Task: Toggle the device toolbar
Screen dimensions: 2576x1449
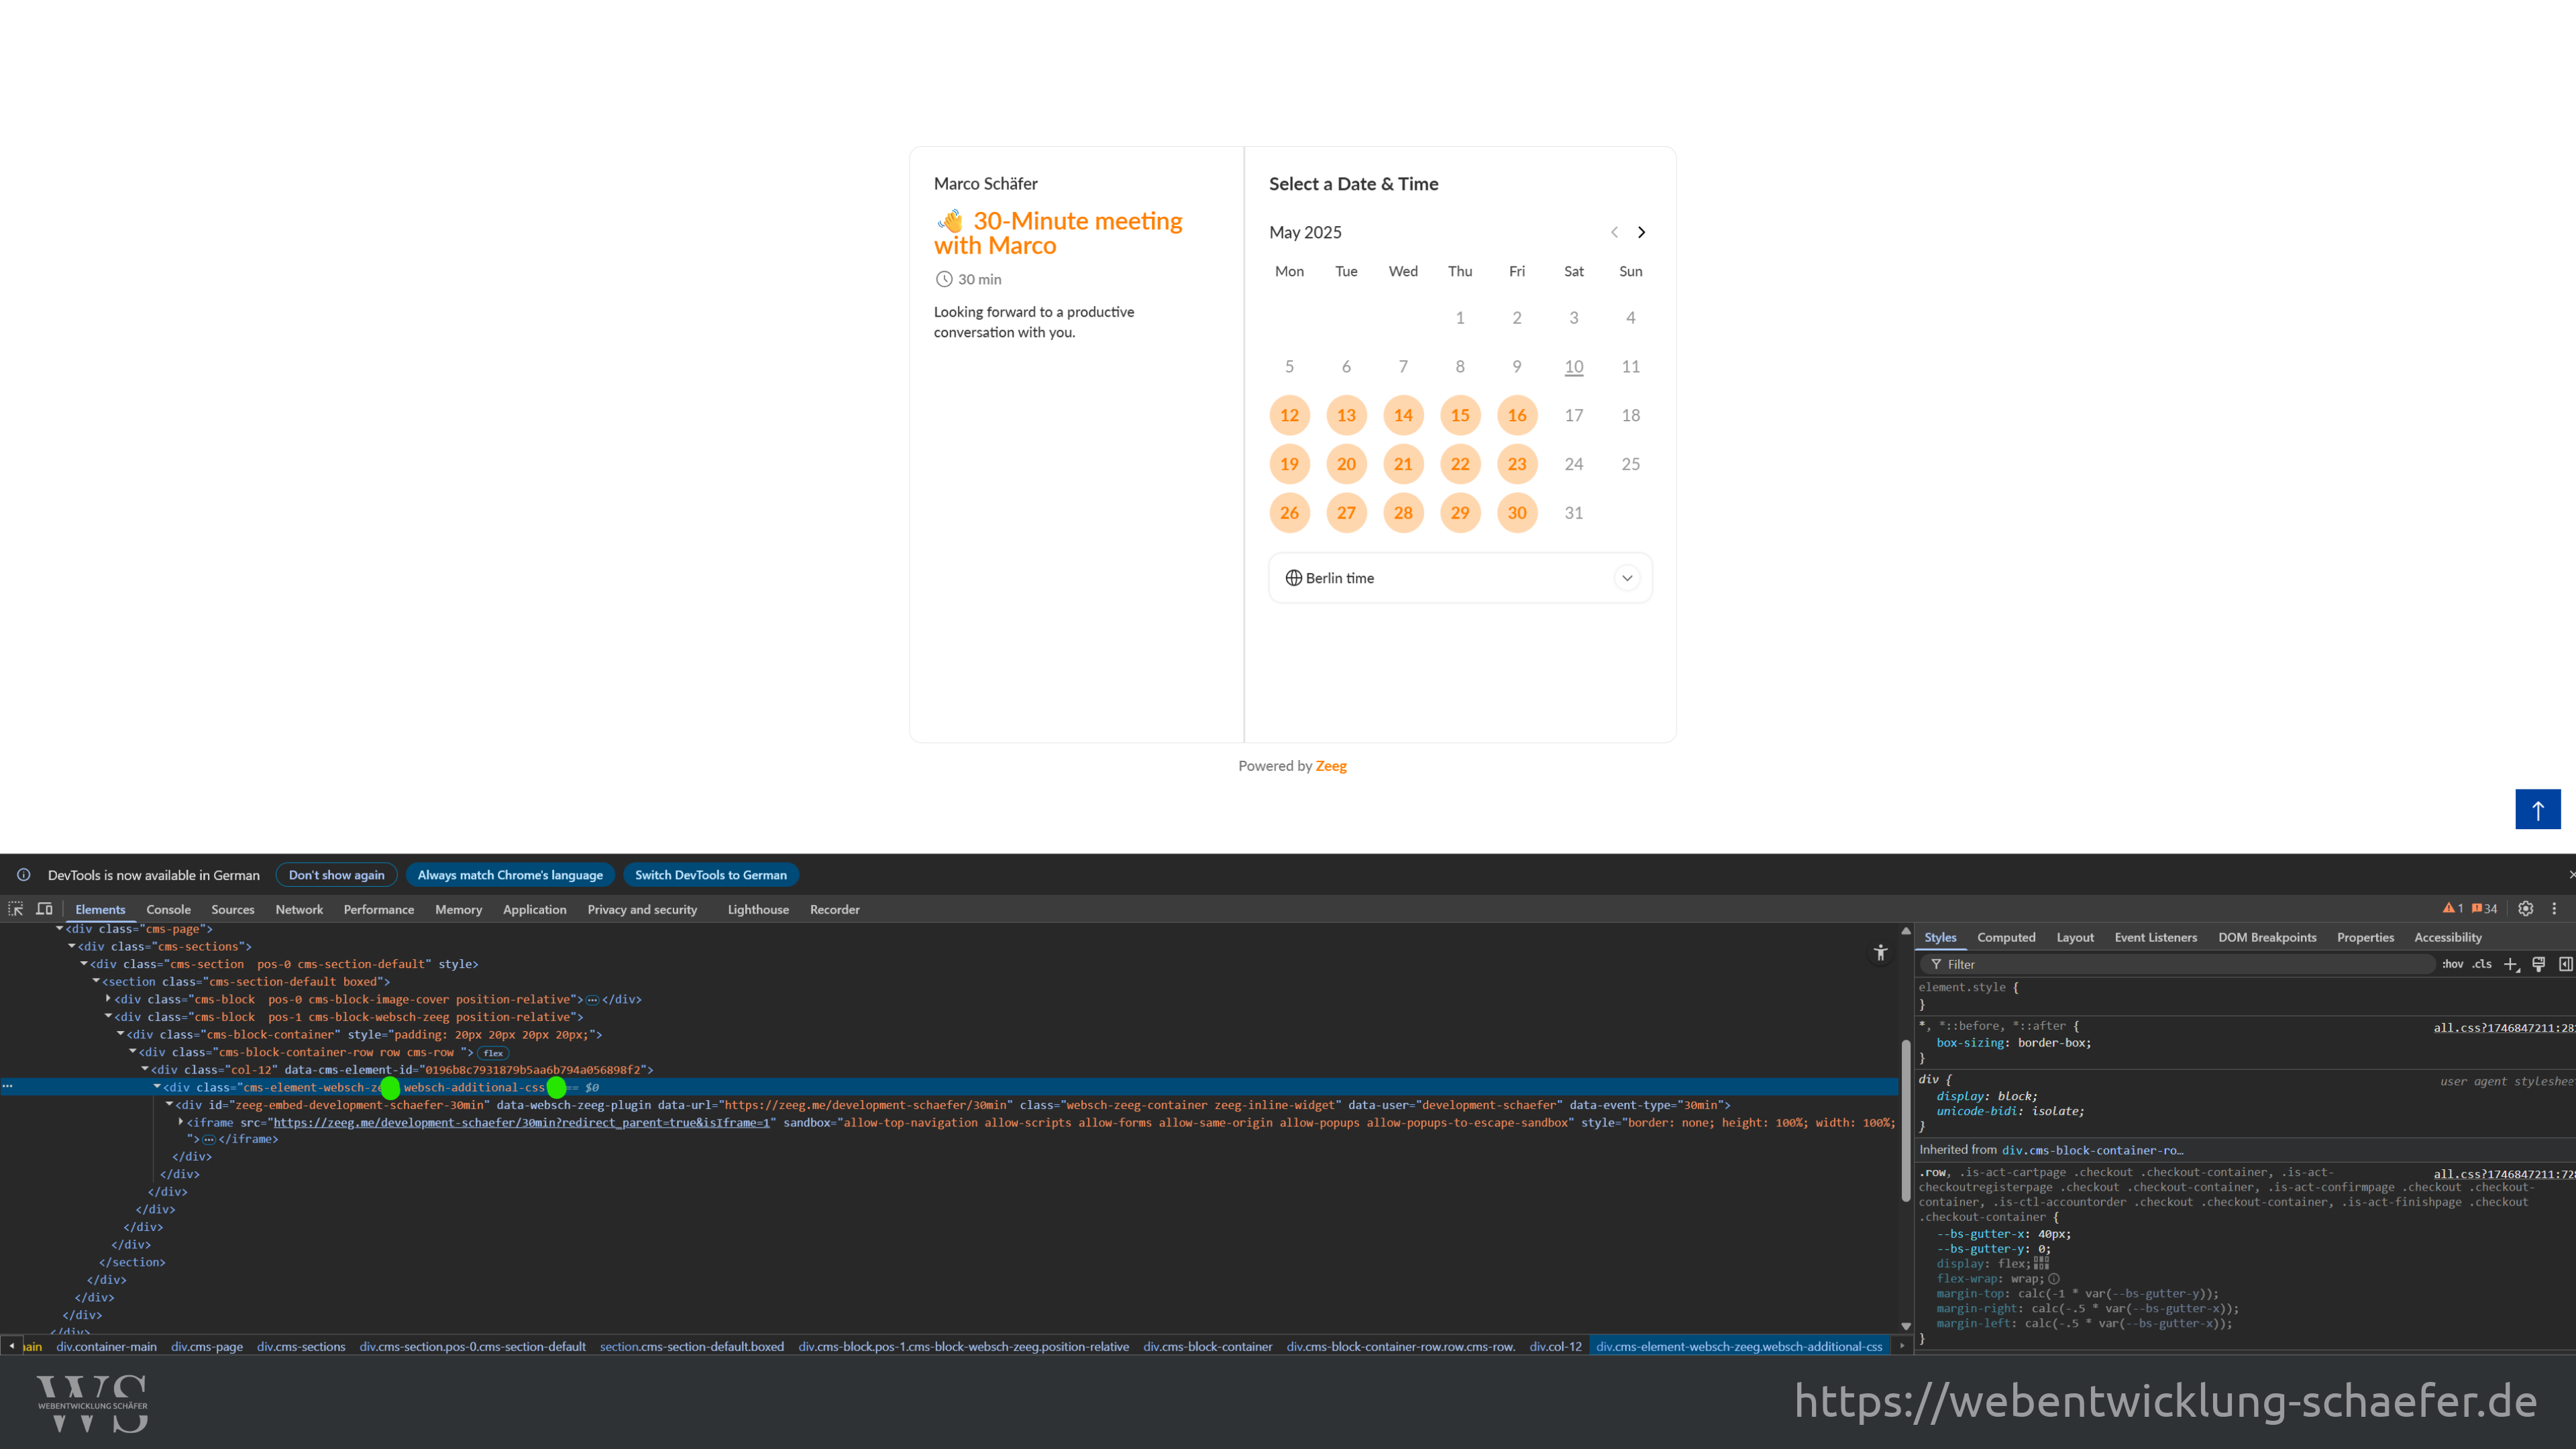Action: (x=44, y=909)
